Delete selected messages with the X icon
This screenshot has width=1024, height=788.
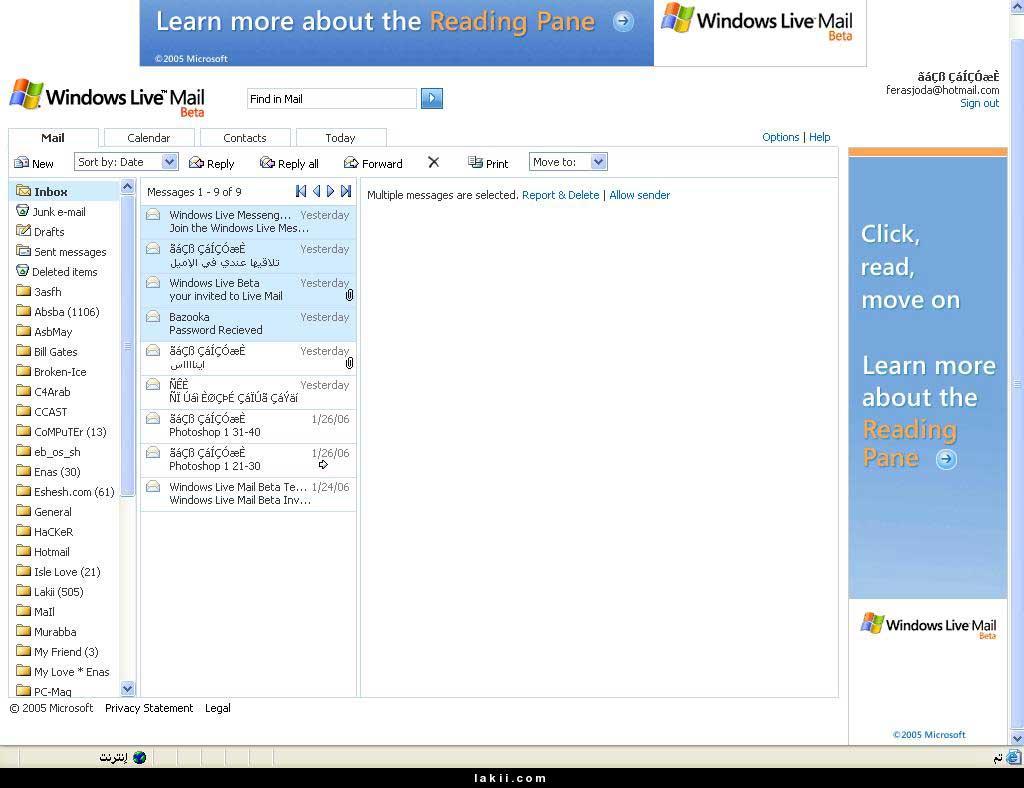coord(434,162)
